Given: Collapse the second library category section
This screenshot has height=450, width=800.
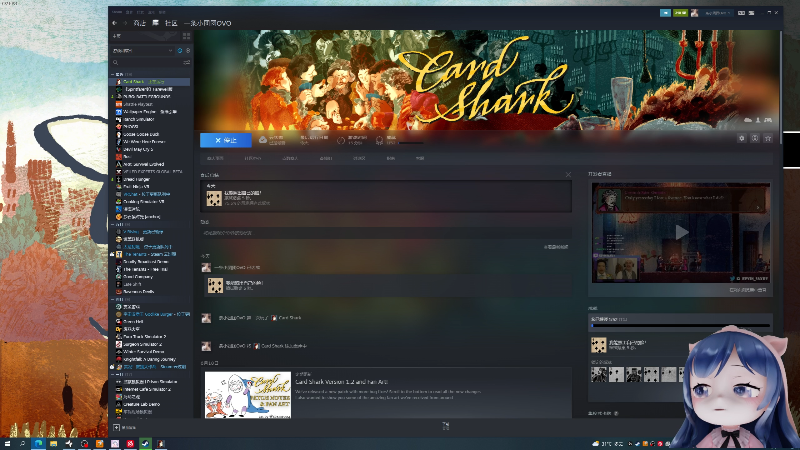Looking at the screenshot, I should click(113, 224).
